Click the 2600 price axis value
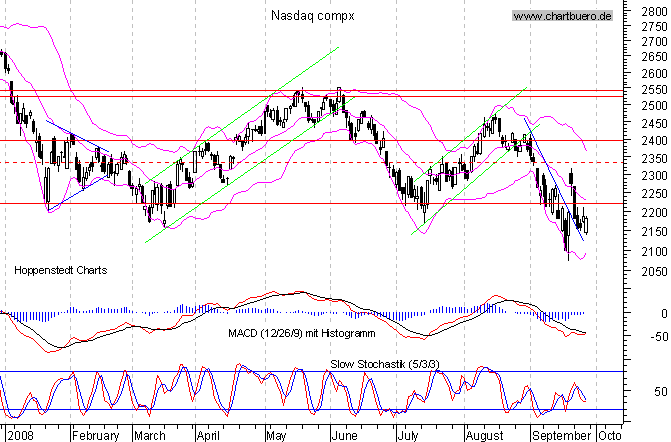 [655, 73]
